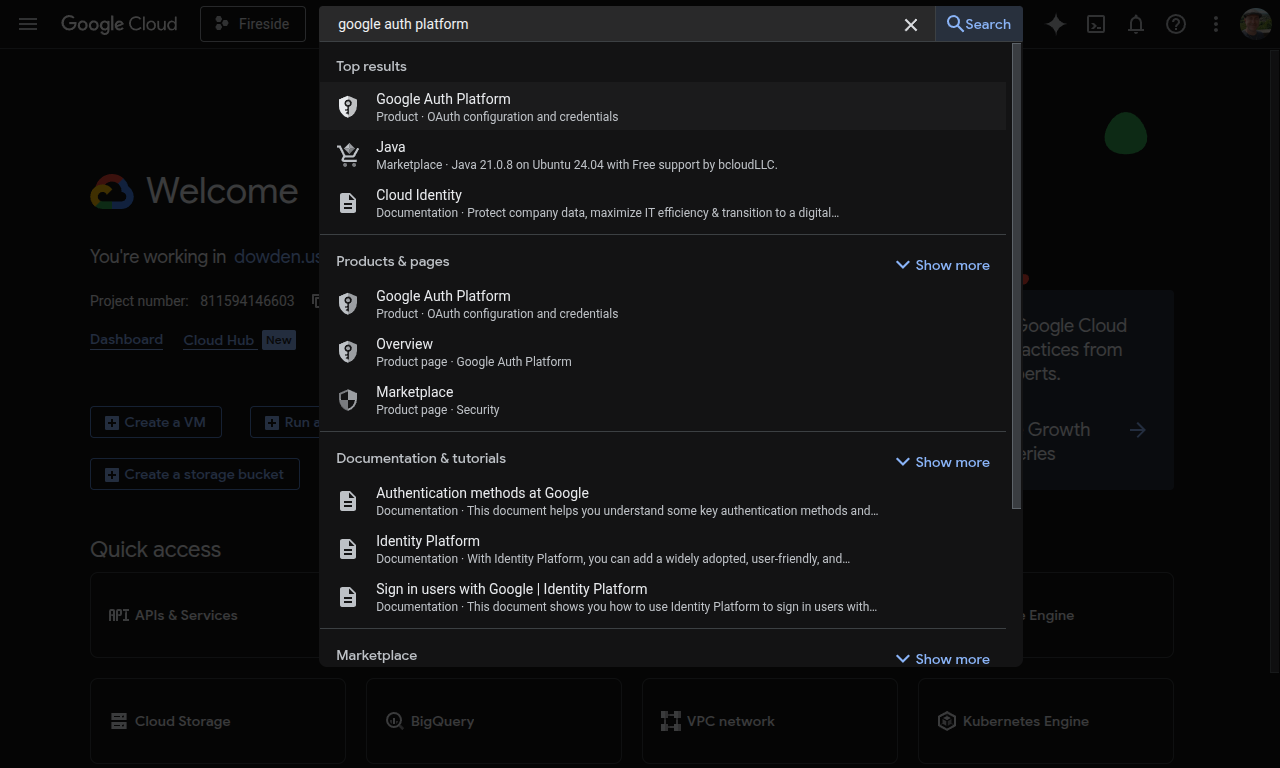Expand Show more for Marketplace section
The image size is (1280, 768).
[x=942, y=659]
